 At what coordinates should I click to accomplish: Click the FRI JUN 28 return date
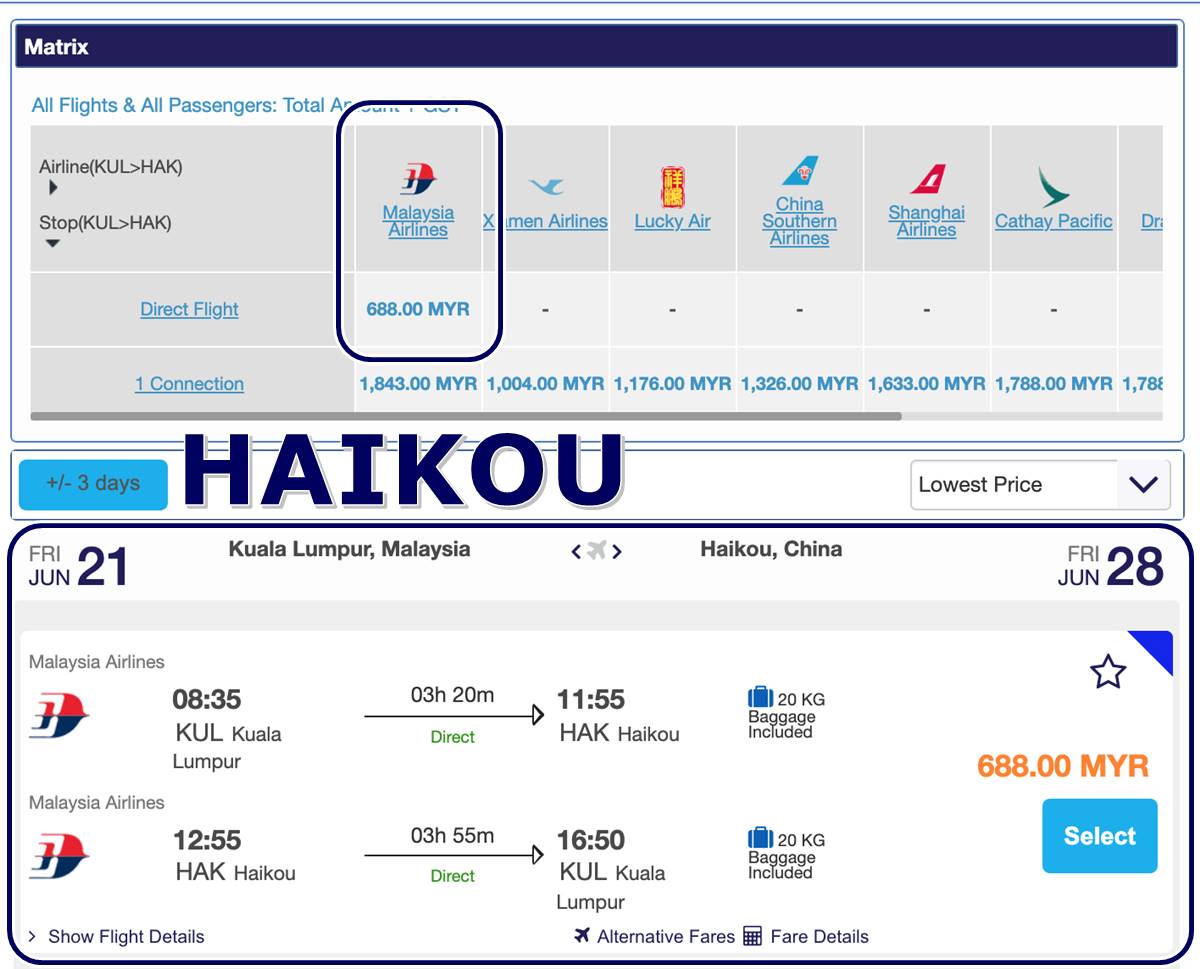[x=1111, y=566]
